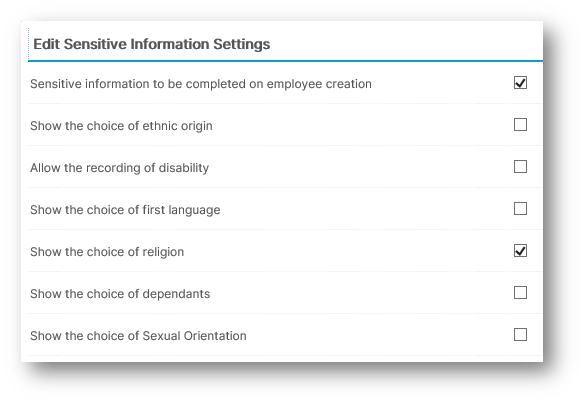Click the words 'Sexual Orientation' in last row
585x404 pixels.
pos(194,336)
